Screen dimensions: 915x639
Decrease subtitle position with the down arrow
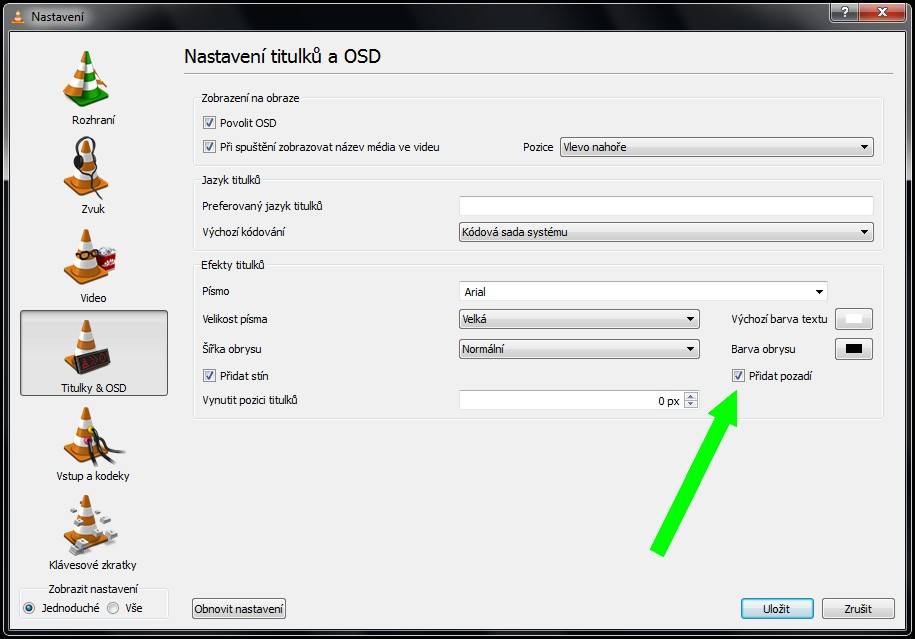(691, 404)
